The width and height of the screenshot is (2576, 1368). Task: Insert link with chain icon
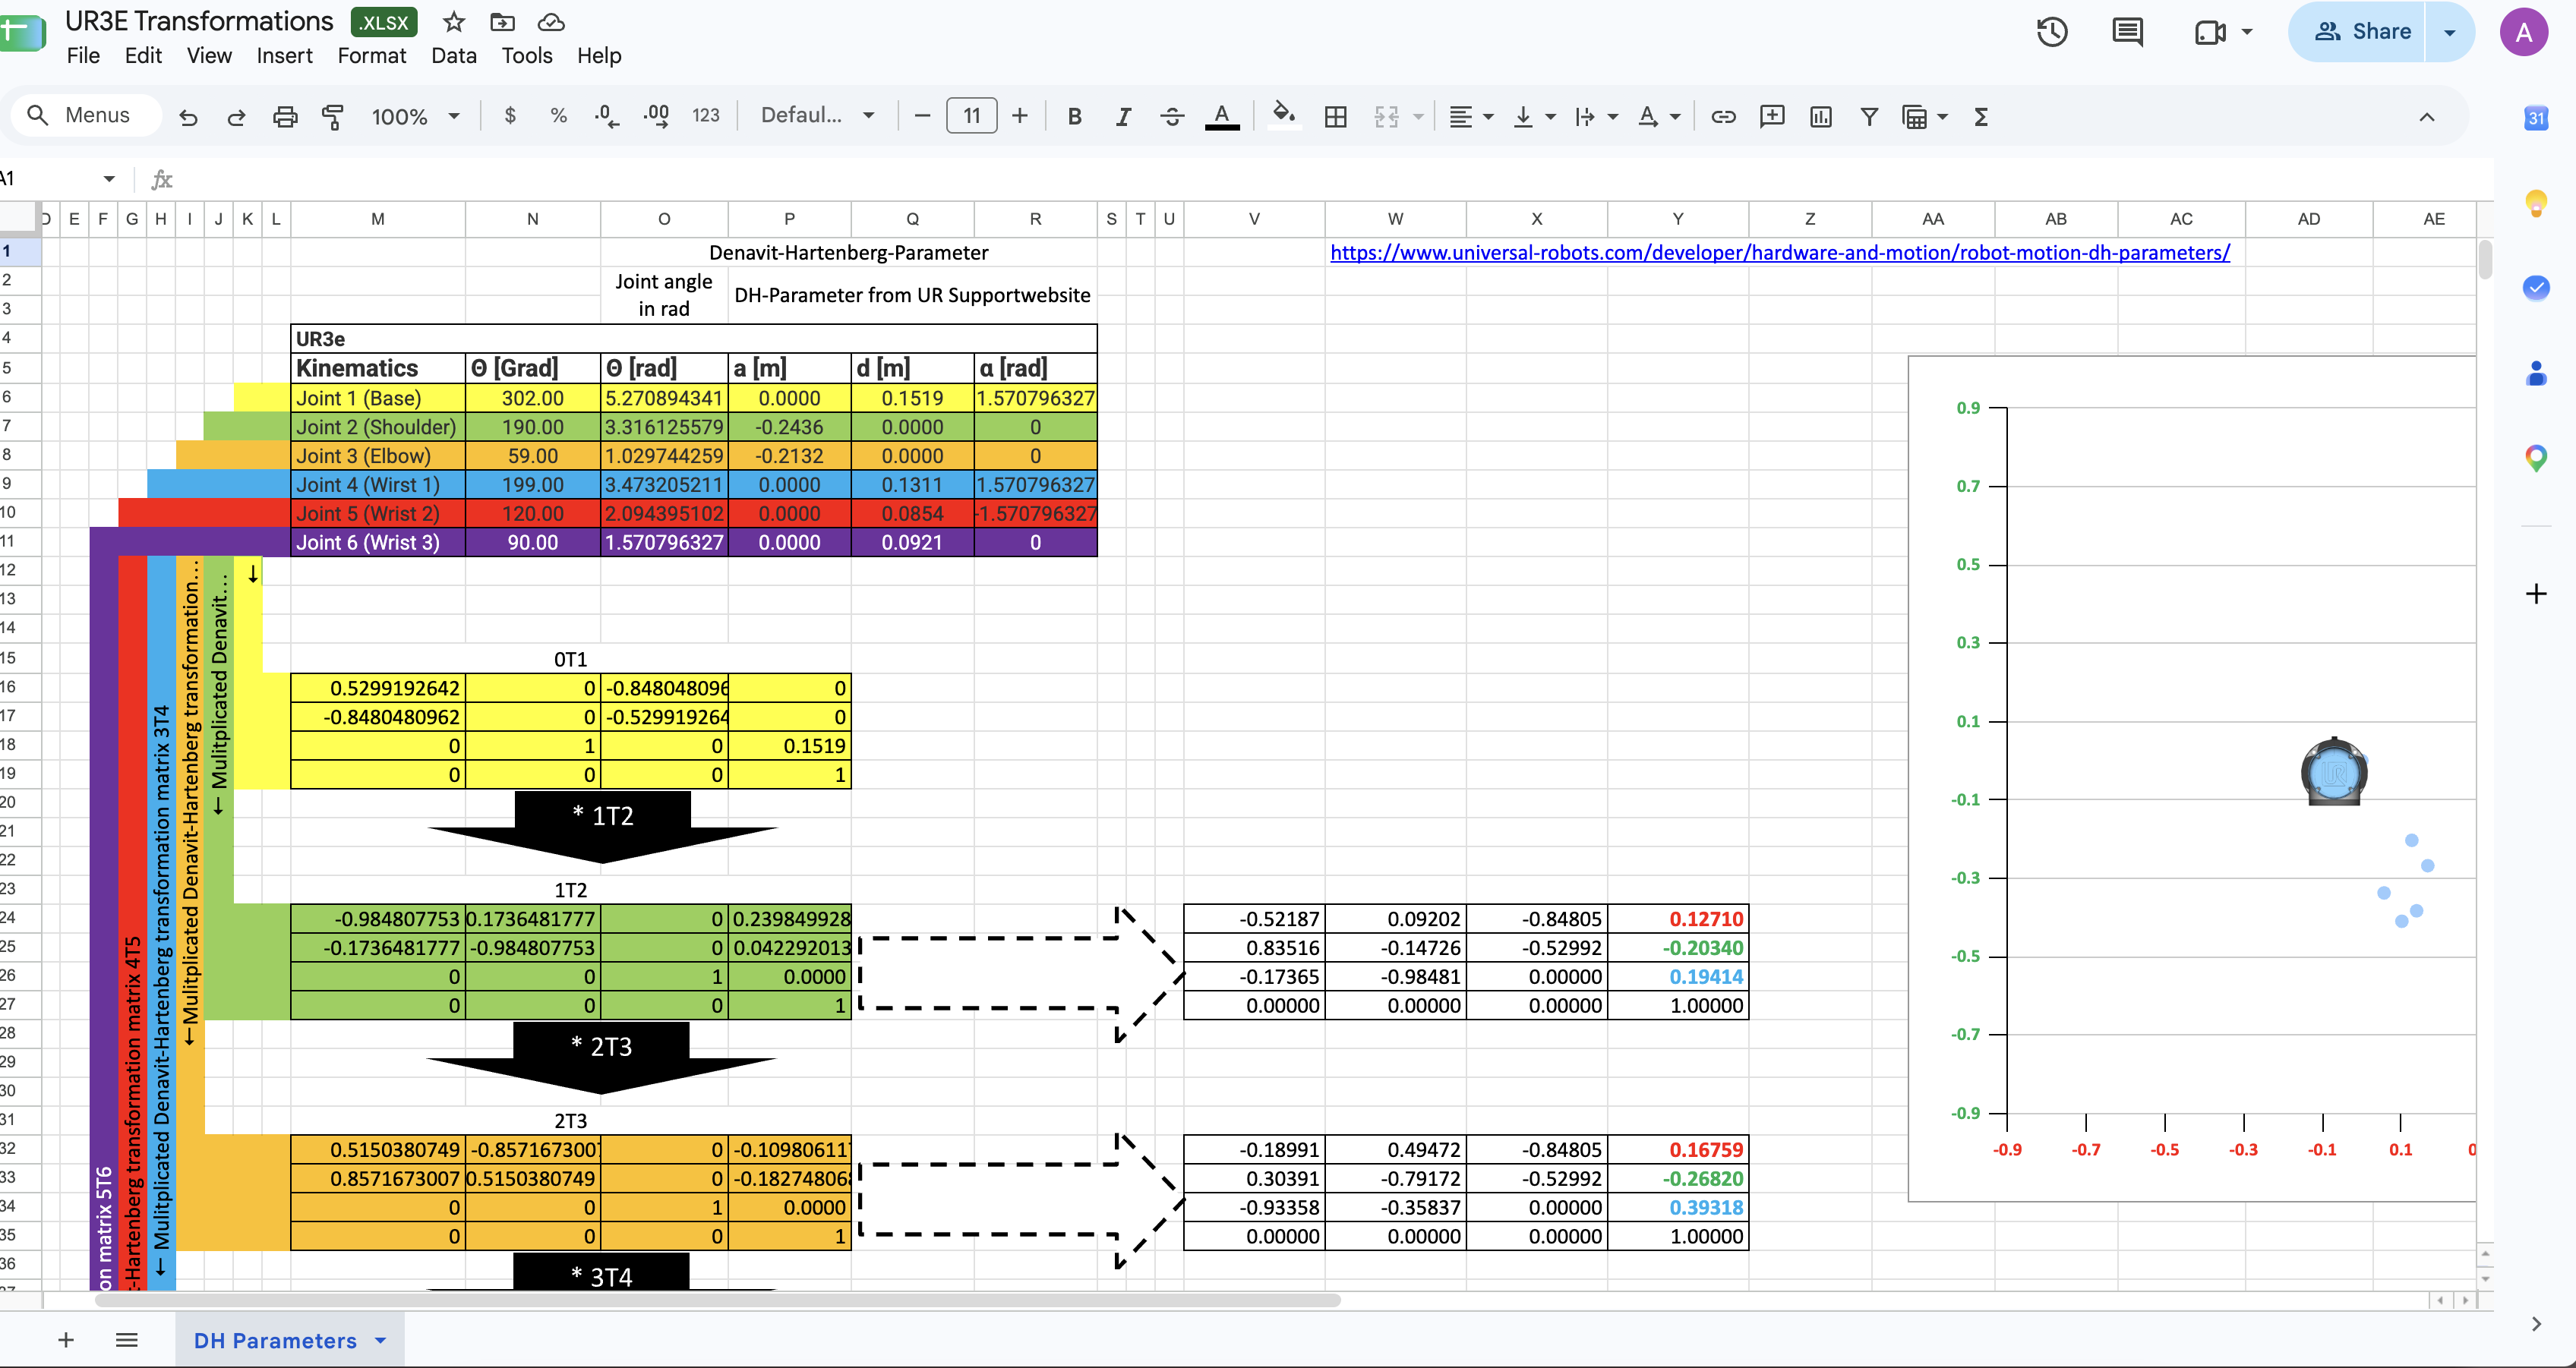tap(1723, 117)
